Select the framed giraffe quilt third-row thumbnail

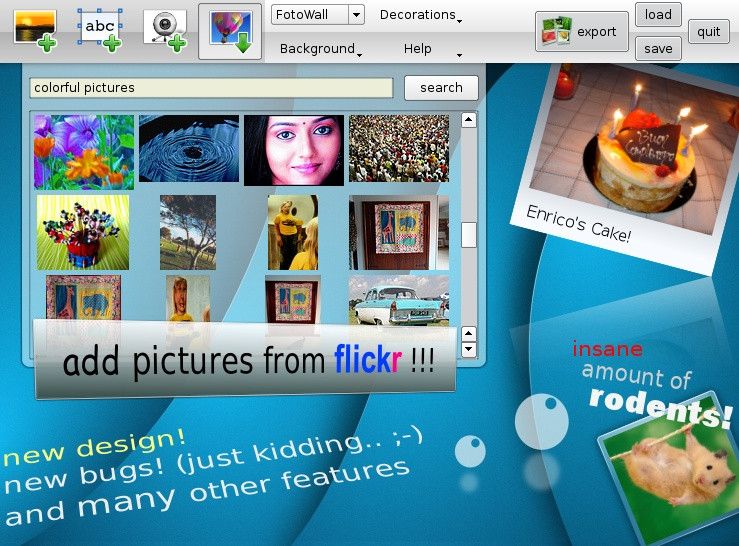click(293, 298)
